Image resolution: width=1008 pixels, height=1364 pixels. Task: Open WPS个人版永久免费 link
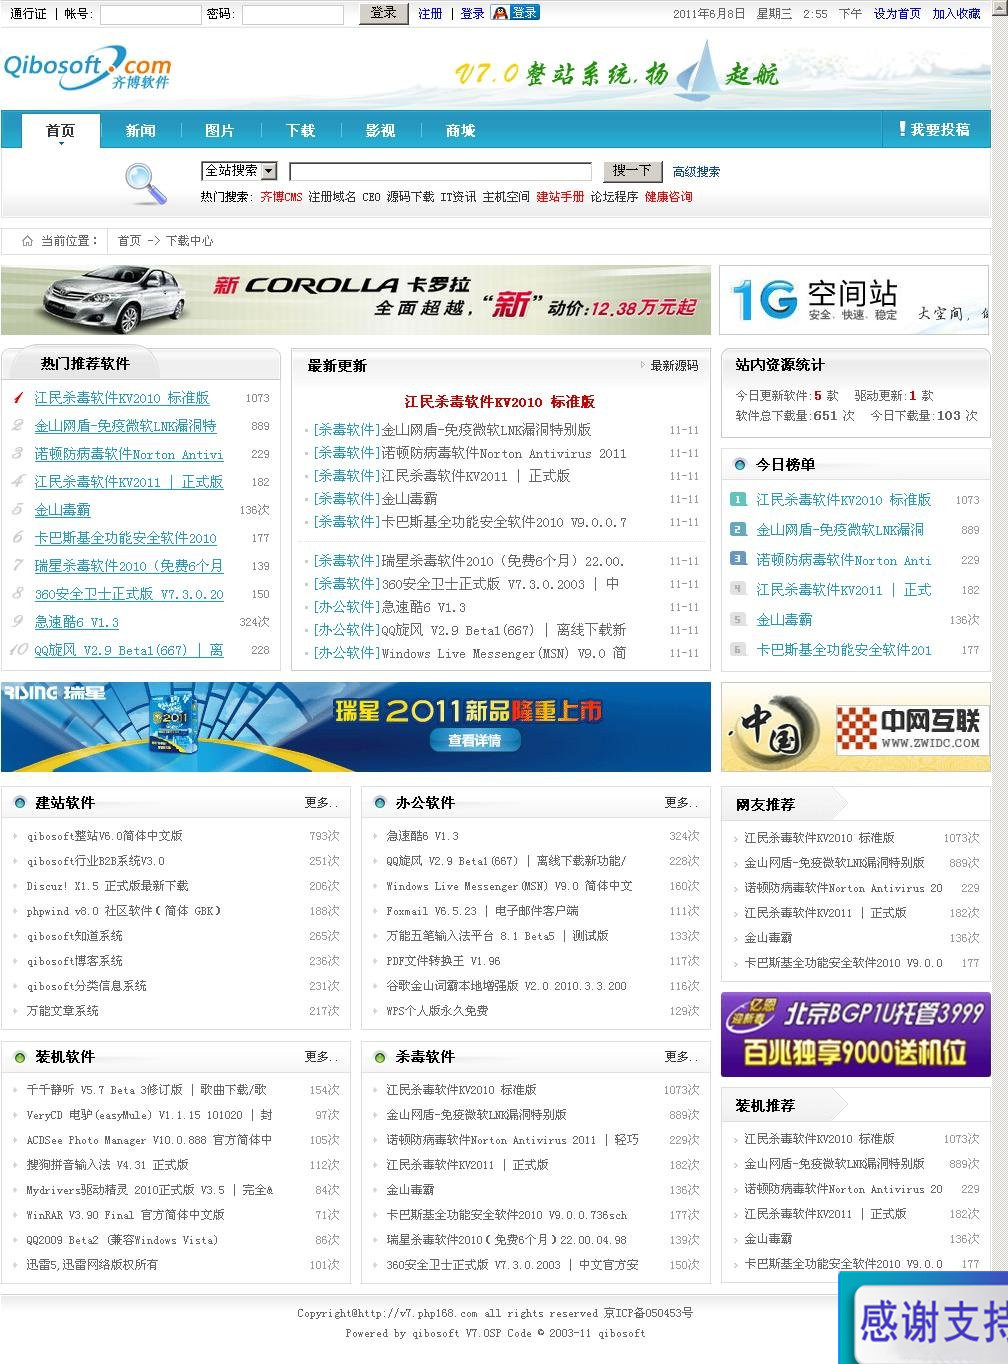pos(437,1011)
